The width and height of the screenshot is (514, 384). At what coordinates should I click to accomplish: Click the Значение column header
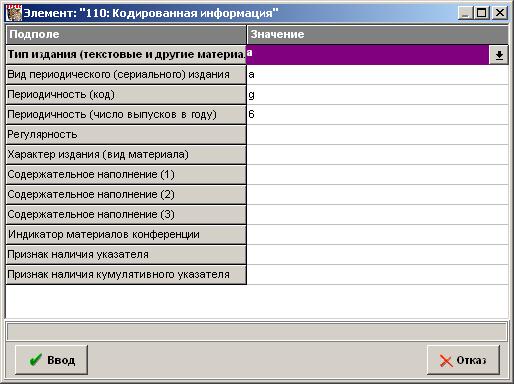(378, 34)
